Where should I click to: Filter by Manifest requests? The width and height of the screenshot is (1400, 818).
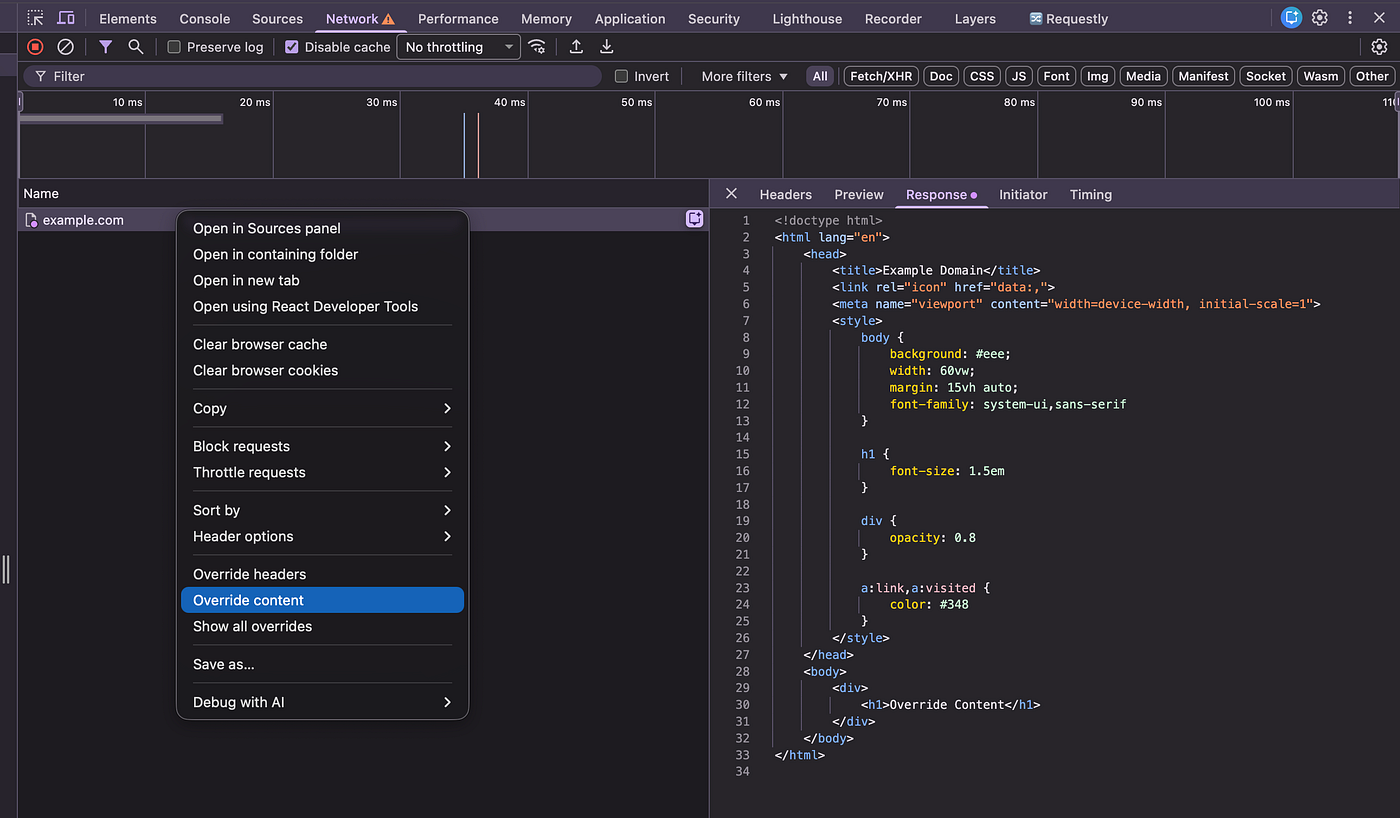click(1203, 76)
